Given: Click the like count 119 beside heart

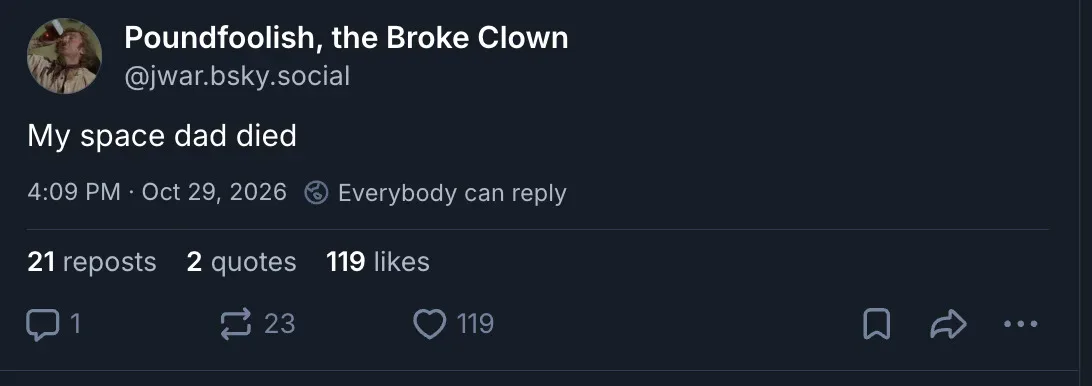Looking at the screenshot, I should [x=475, y=324].
